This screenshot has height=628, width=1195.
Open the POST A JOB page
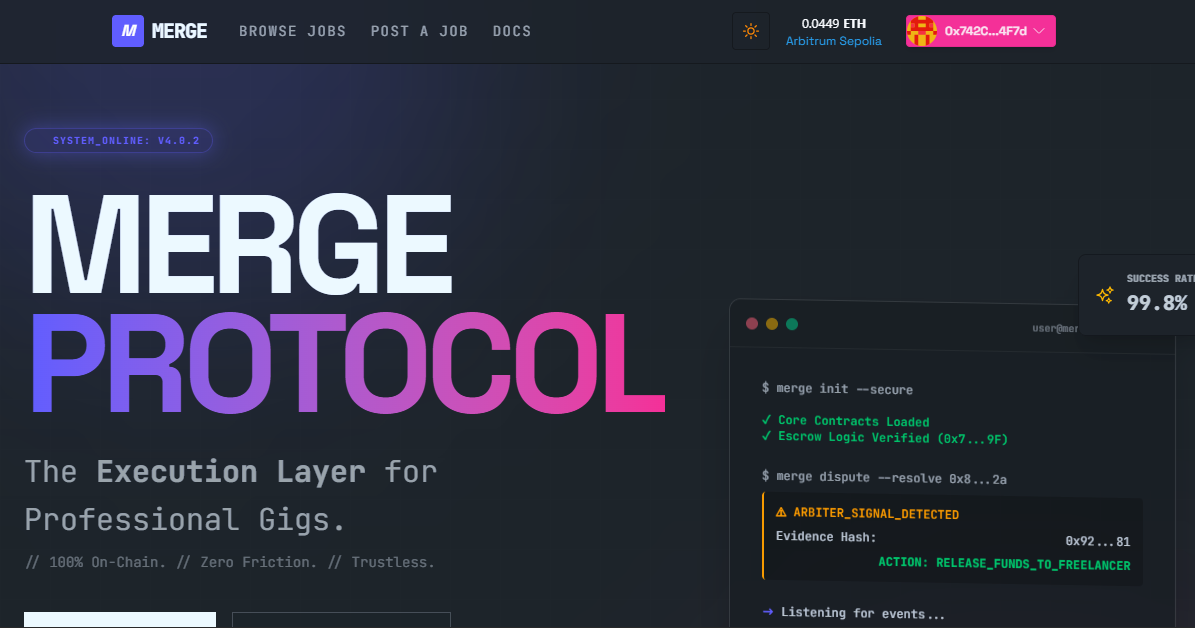[419, 31]
